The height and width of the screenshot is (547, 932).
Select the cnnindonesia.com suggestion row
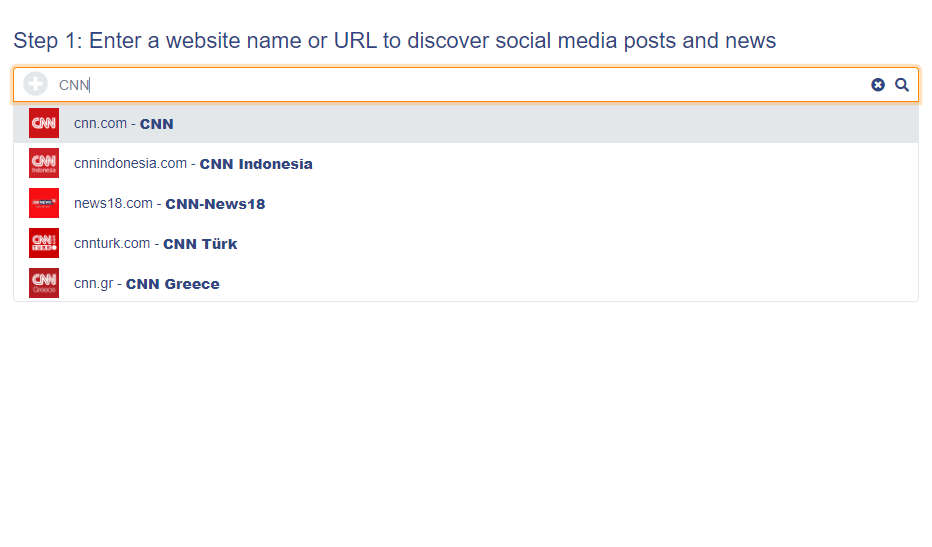(466, 163)
